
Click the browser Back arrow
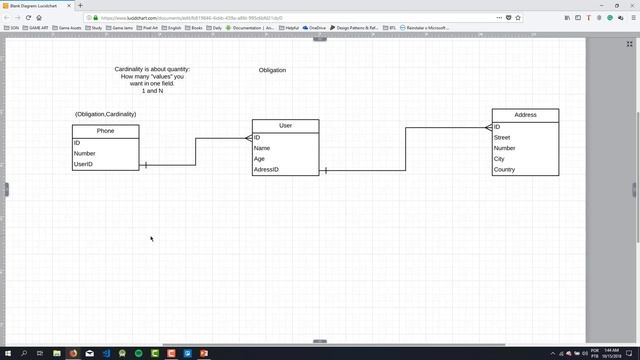7,18
